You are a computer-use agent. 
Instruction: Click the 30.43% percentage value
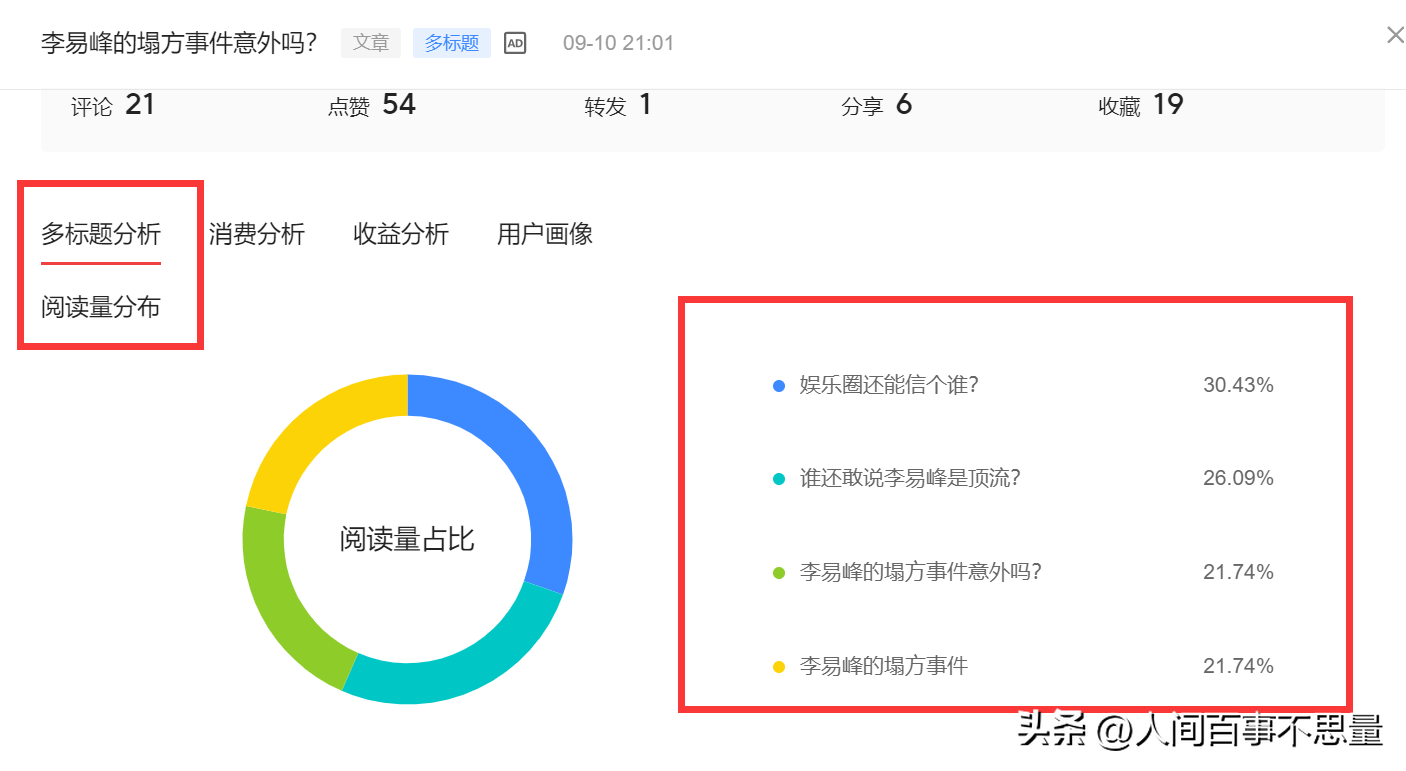1238,384
